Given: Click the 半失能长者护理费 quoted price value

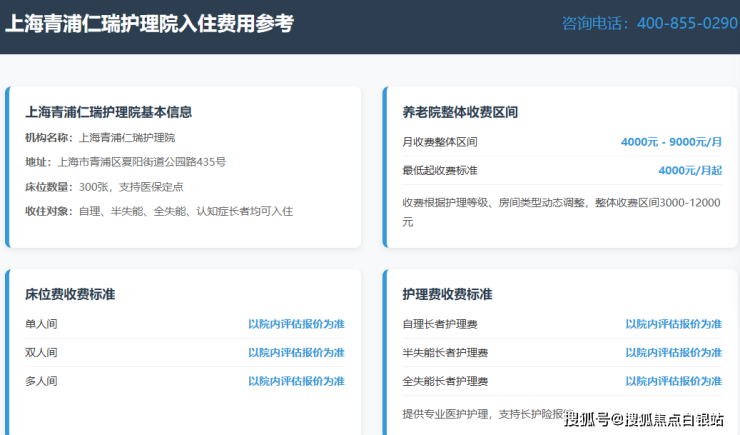Looking at the screenshot, I should (673, 352).
